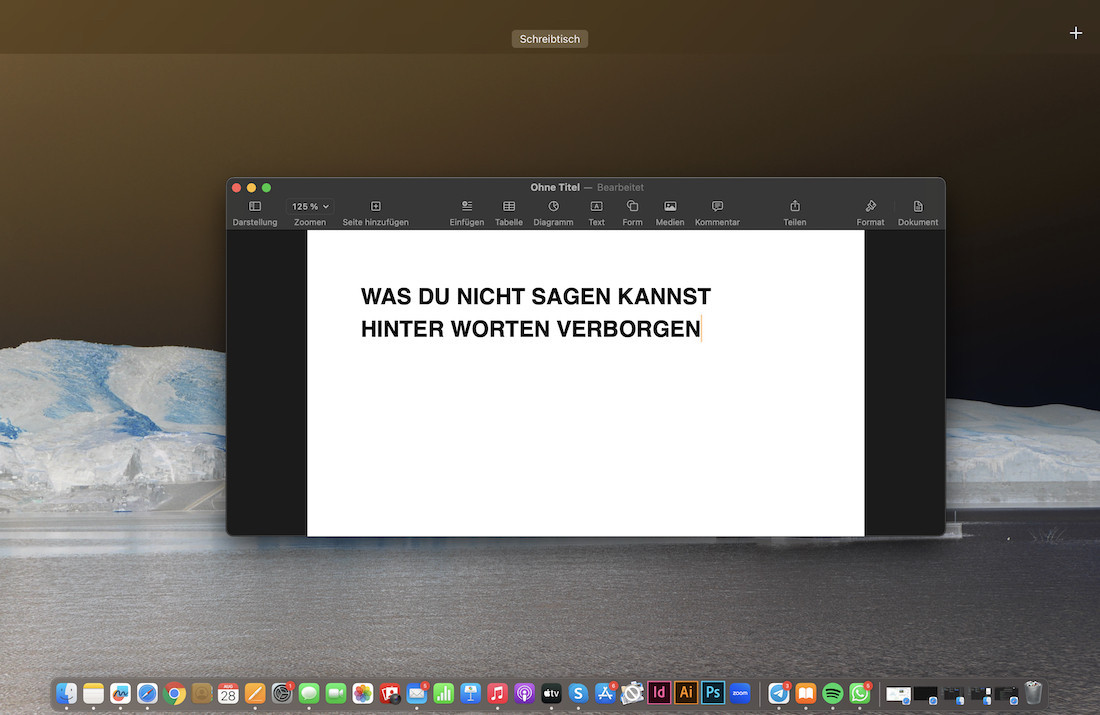Toggle the Format sidebar
1100x715 pixels.
[870, 207]
